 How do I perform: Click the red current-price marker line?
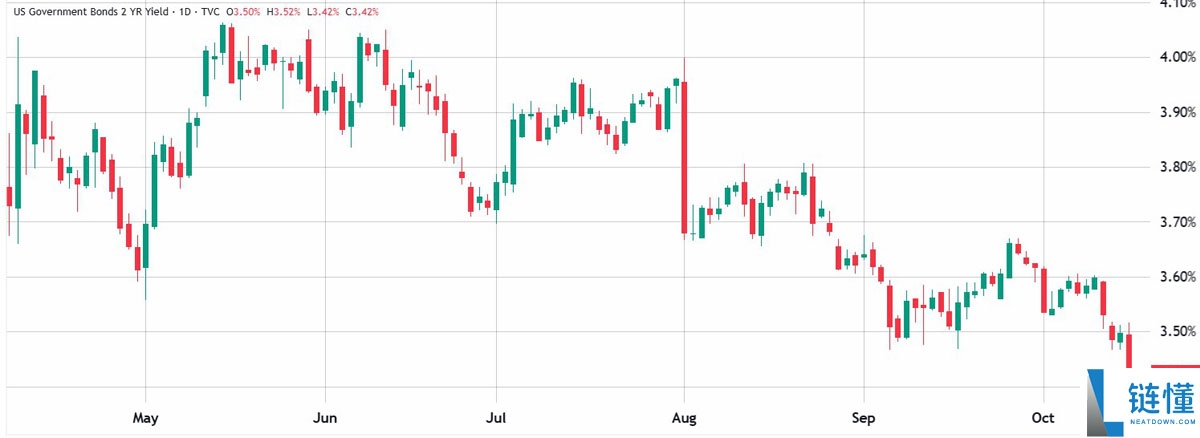[1175, 367]
